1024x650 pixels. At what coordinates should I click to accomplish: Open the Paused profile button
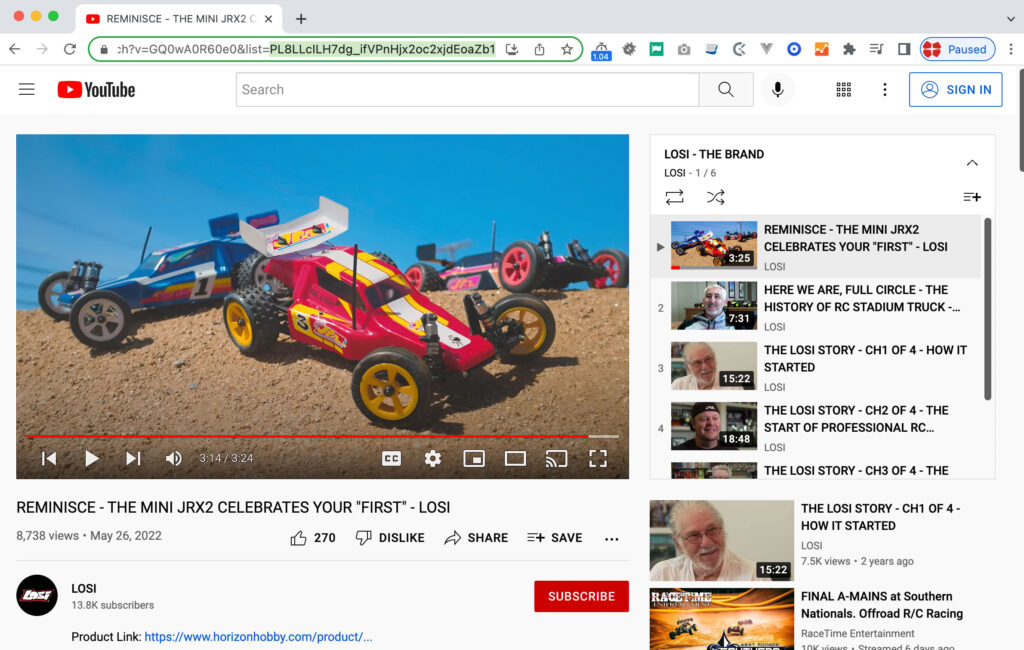957,49
